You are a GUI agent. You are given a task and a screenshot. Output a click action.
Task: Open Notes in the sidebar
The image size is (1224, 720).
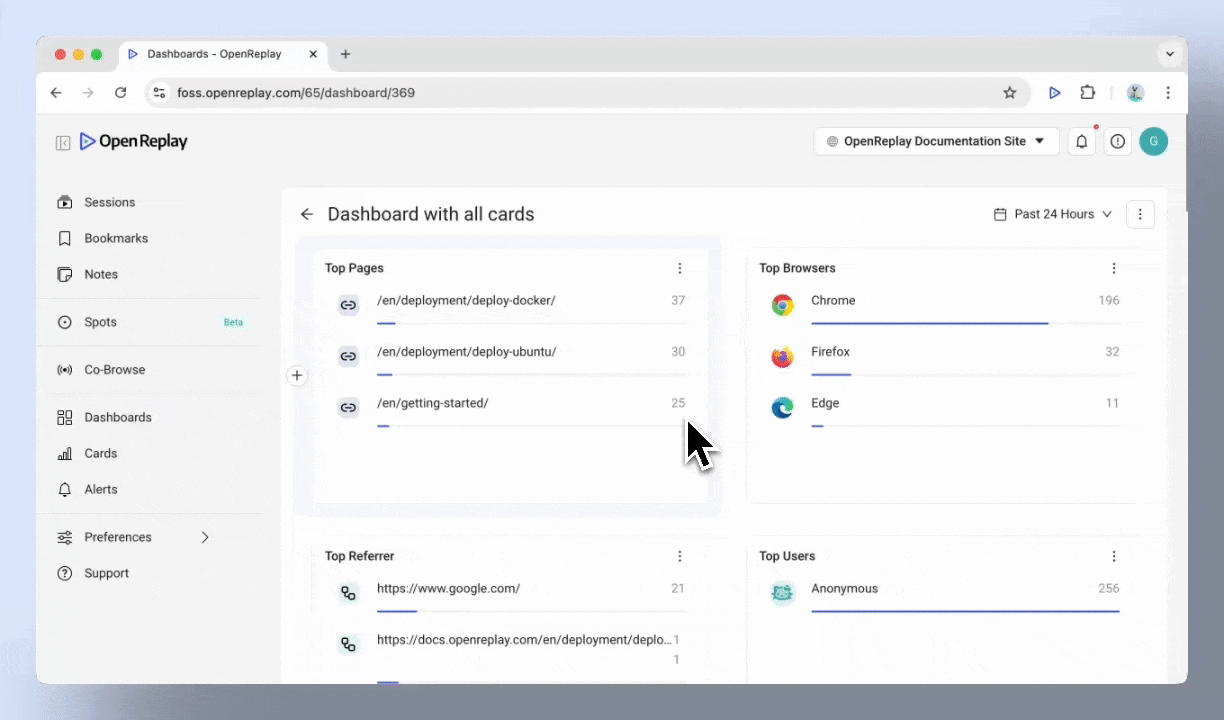pos(101,274)
